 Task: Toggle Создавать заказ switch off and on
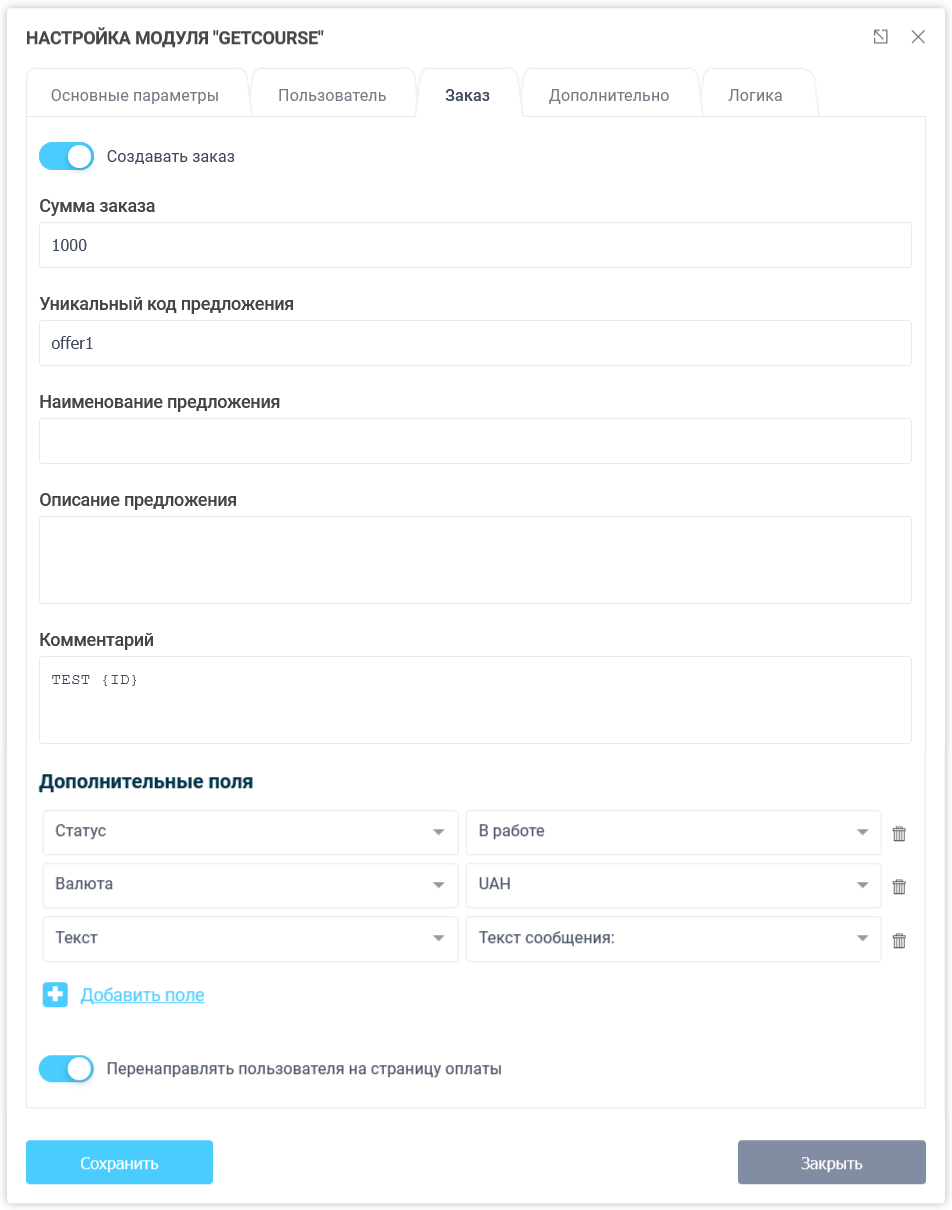[66, 156]
